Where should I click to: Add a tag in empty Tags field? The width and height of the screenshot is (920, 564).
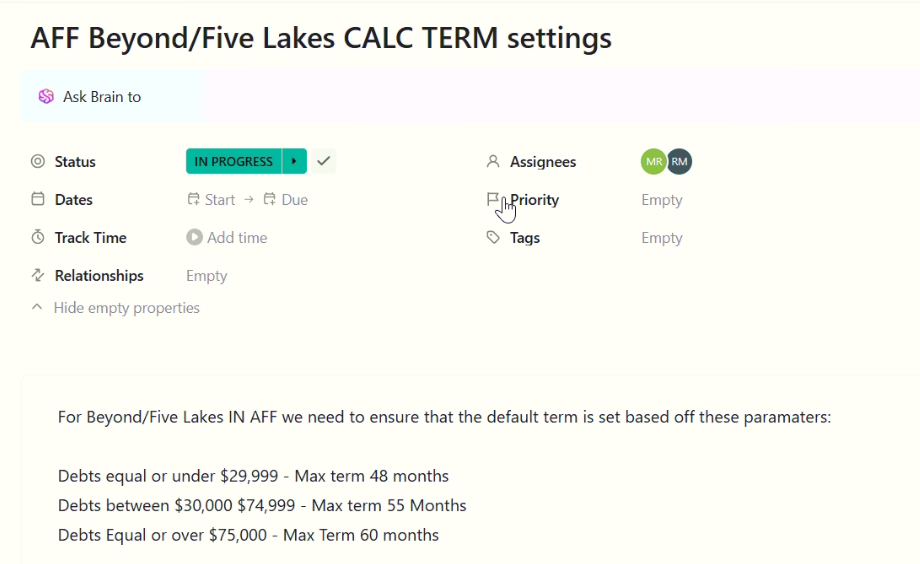pos(662,238)
